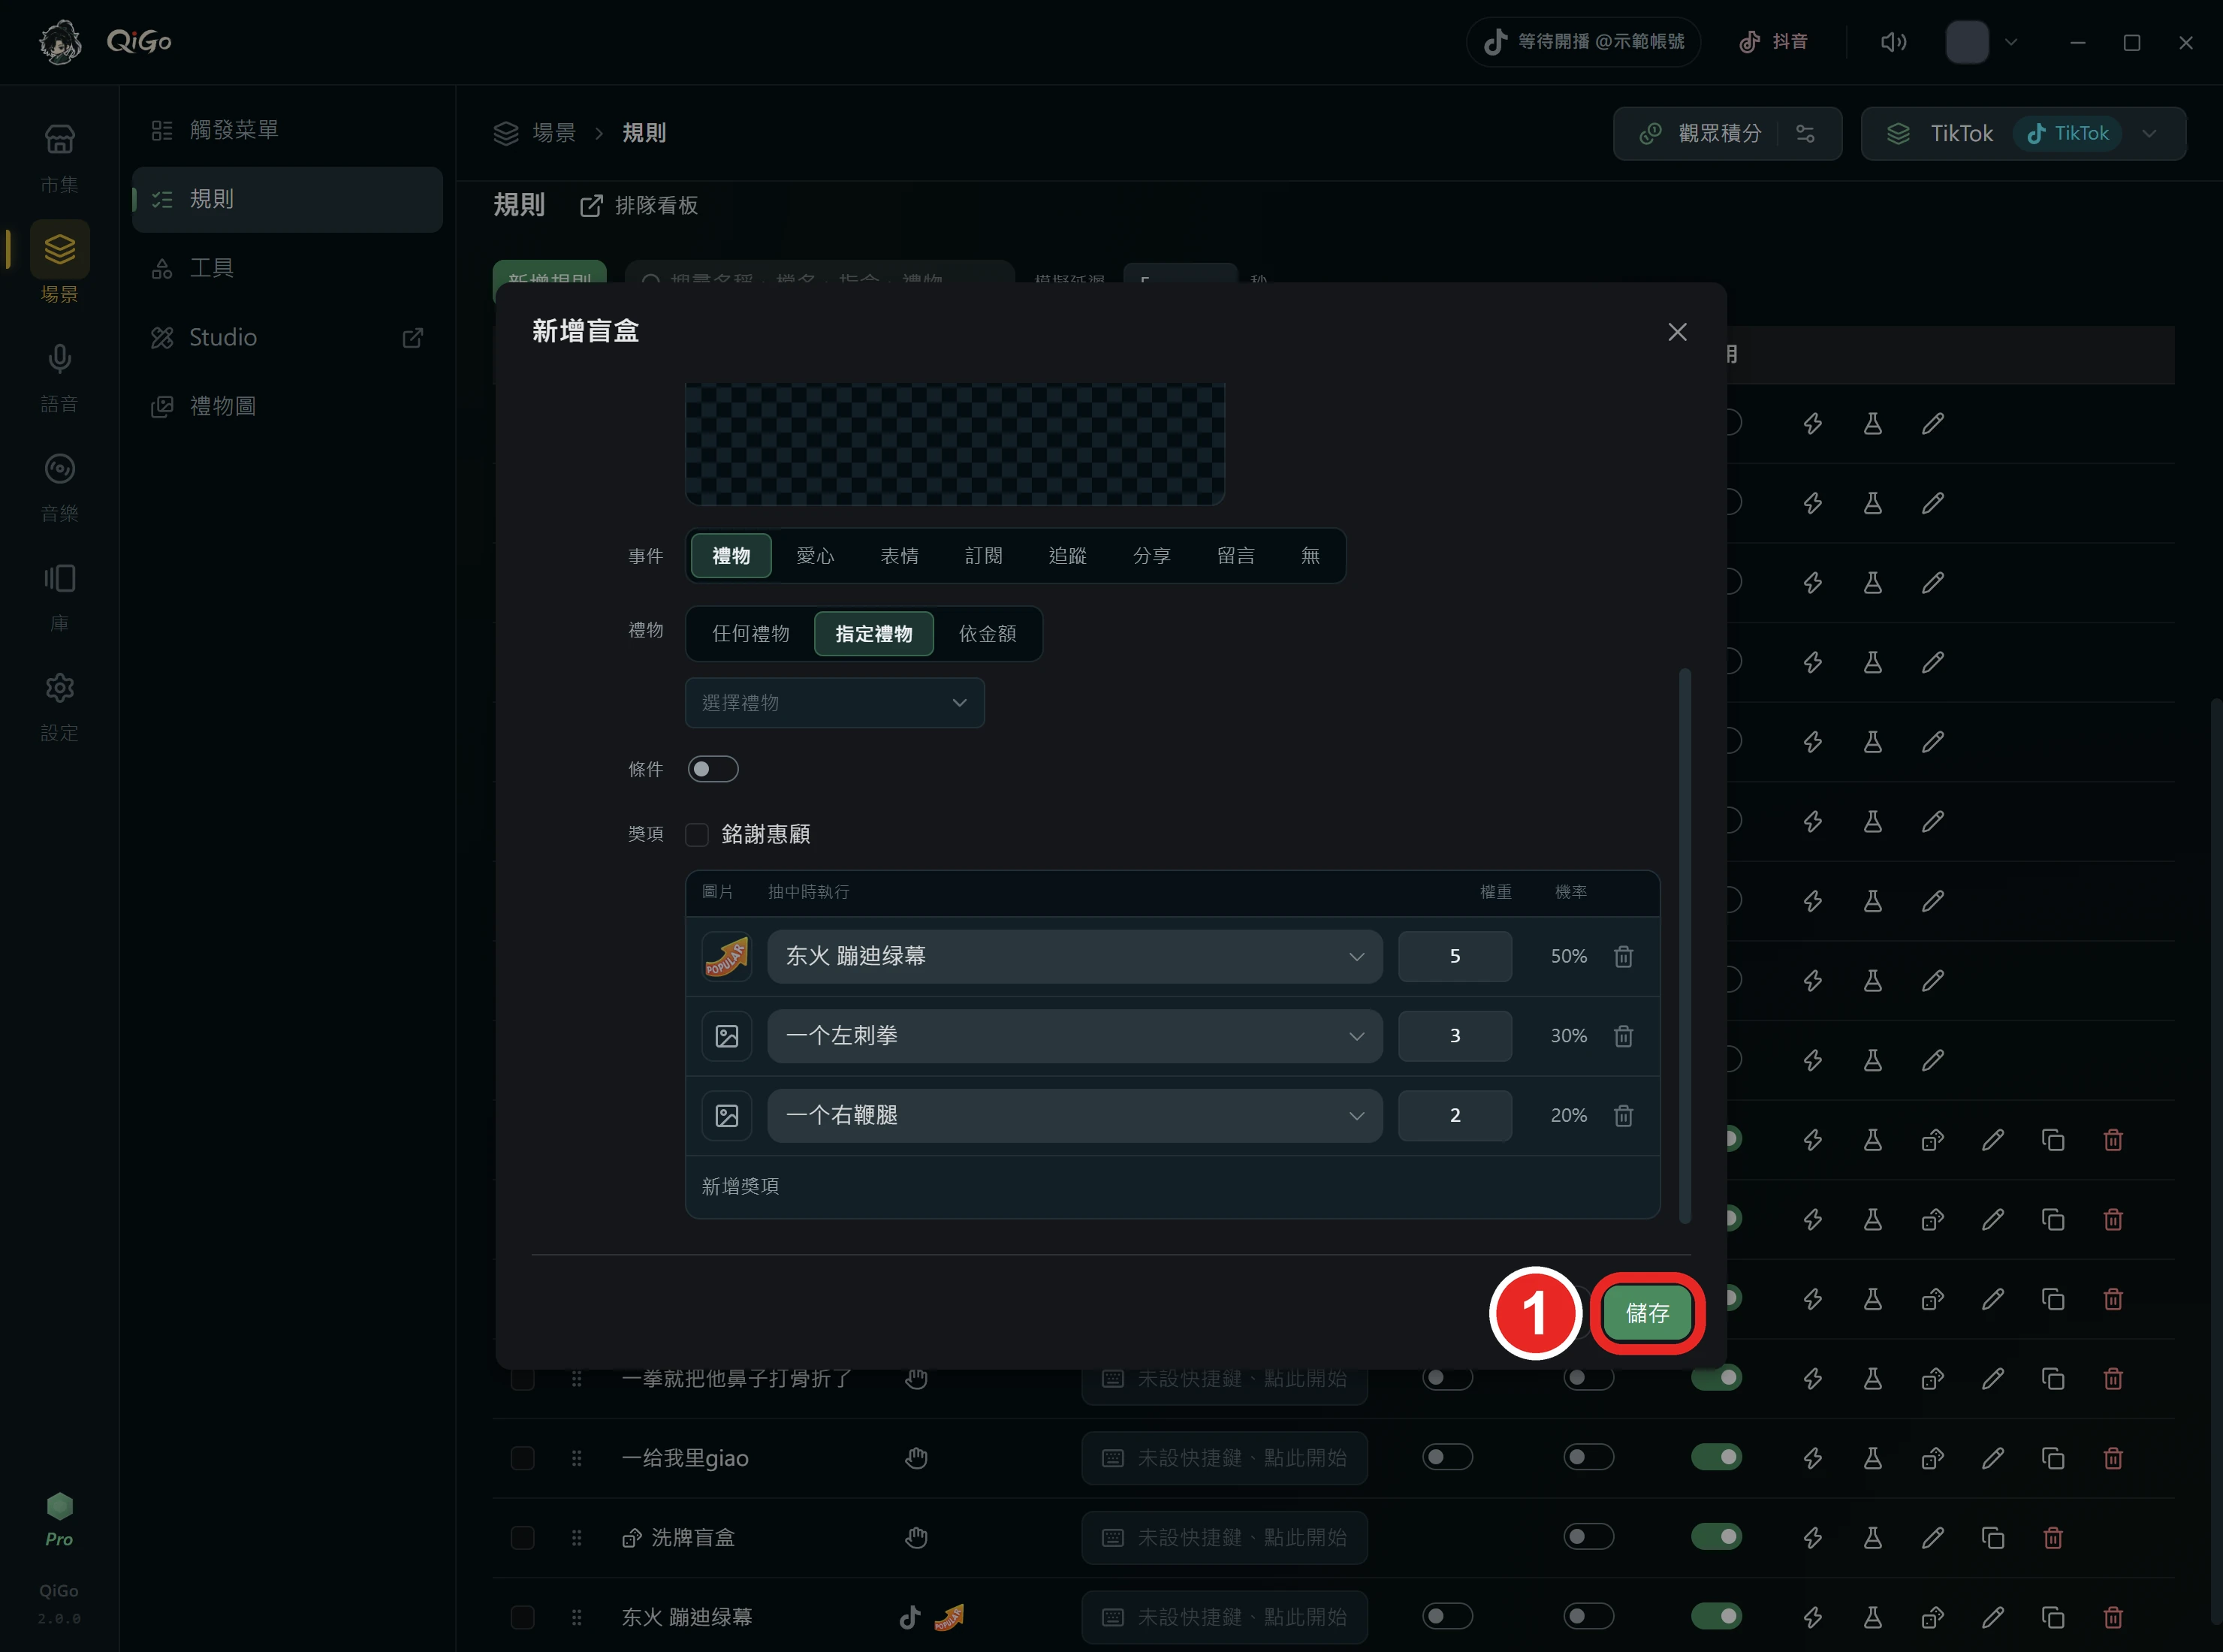The height and width of the screenshot is (1652, 2223).
Task: Select checkbox for 洗牌盲盒 row
Action: click(x=522, y=1537)
